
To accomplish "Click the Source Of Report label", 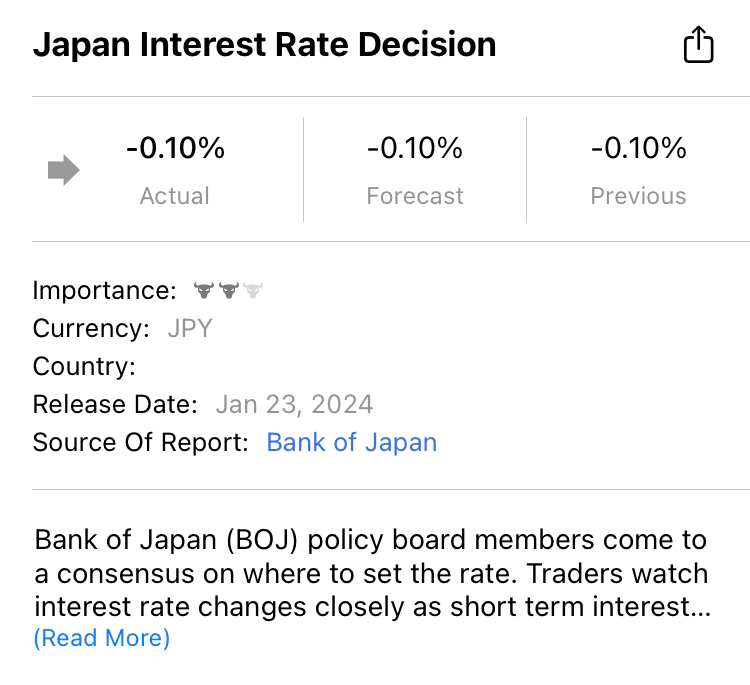I will coord(140,443).
